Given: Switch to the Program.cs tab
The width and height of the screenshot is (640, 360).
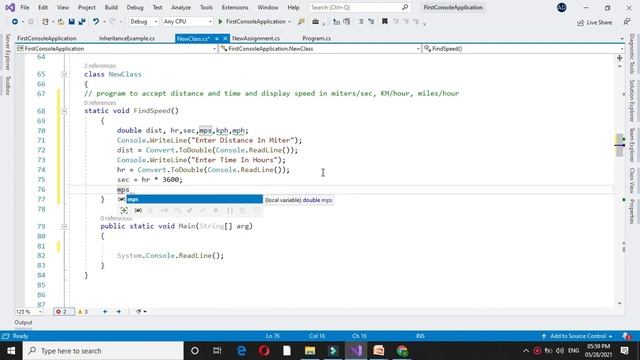Looking at the screenshot, I should tap(317, 38).
